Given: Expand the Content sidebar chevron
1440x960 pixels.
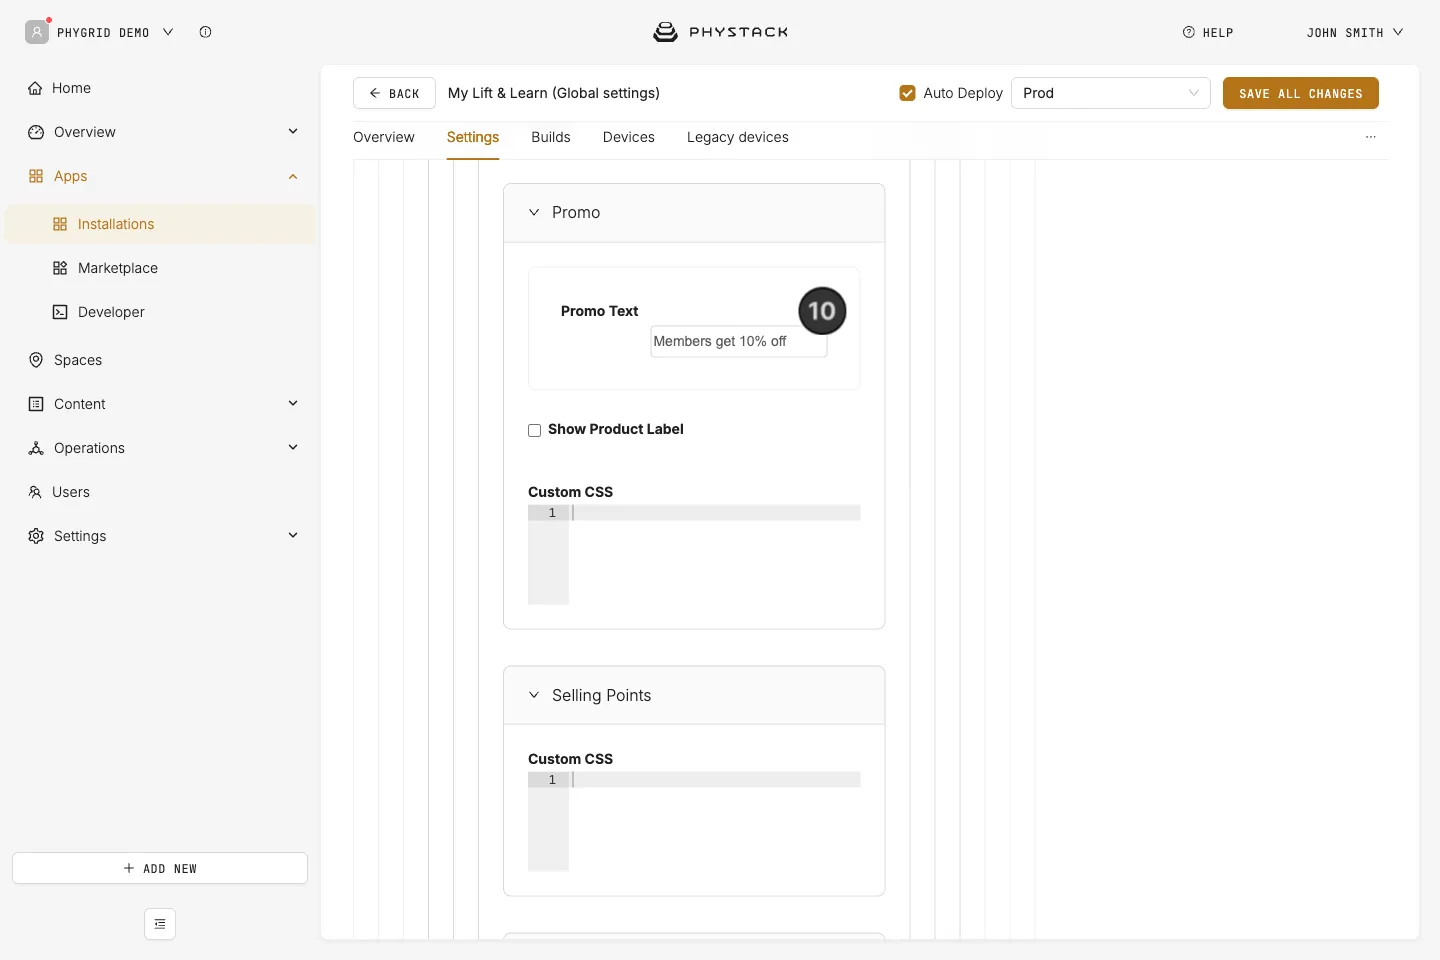Looking at the screenshot, I should point(293,403).
